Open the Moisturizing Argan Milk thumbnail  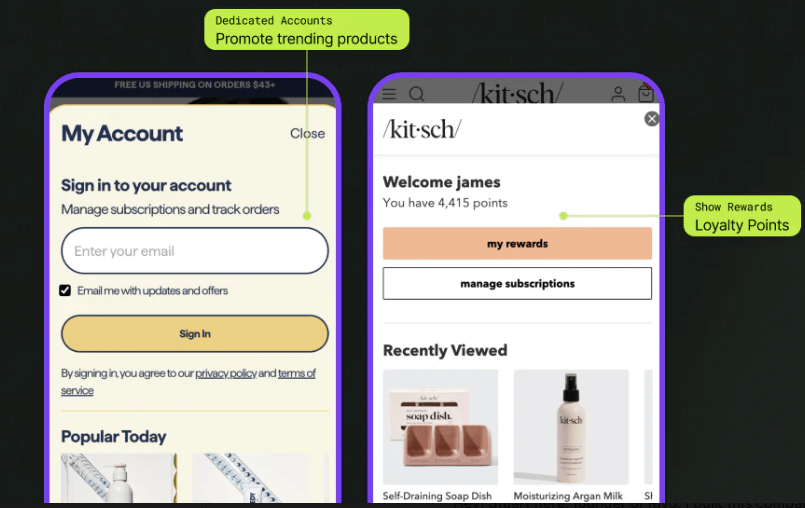pyautogui.click(x=571, y=427)
